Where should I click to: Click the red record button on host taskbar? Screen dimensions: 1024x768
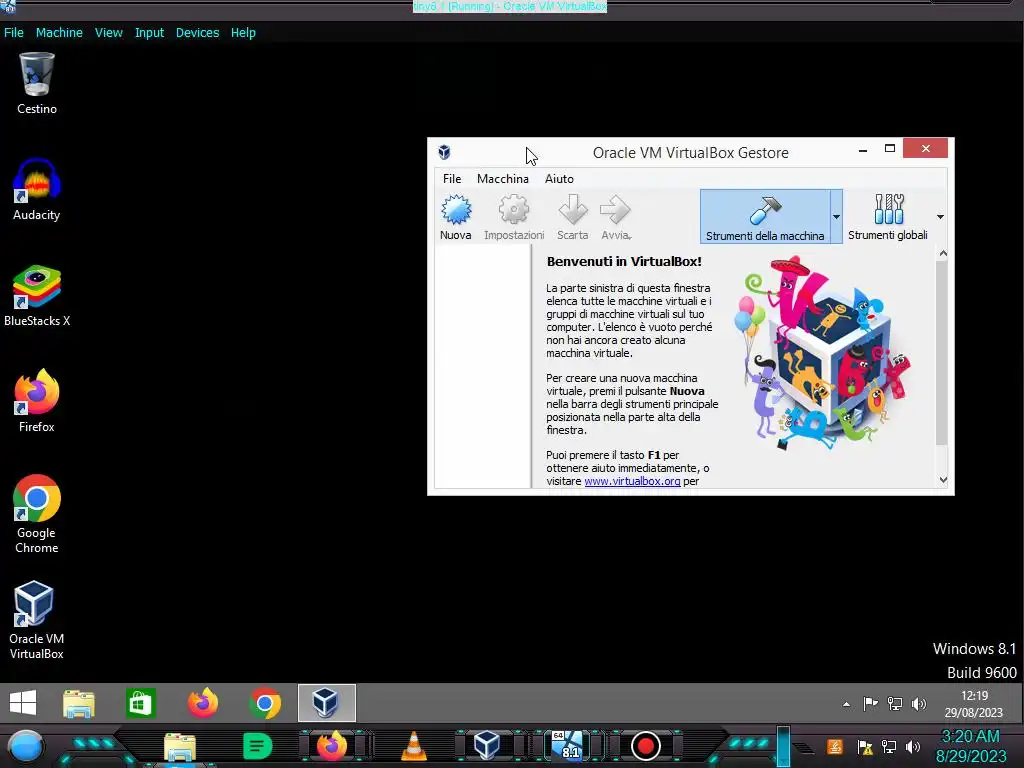(645, 746)
